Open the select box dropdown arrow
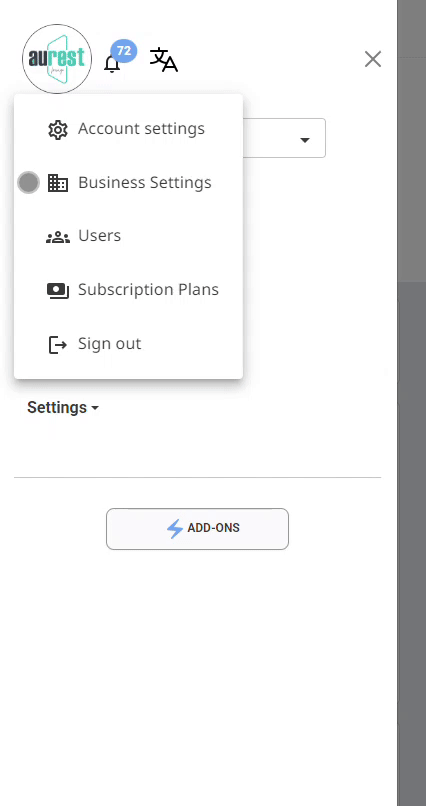Image resolution: width=426 pixels, height=806 pixels. tap(305, 140)
